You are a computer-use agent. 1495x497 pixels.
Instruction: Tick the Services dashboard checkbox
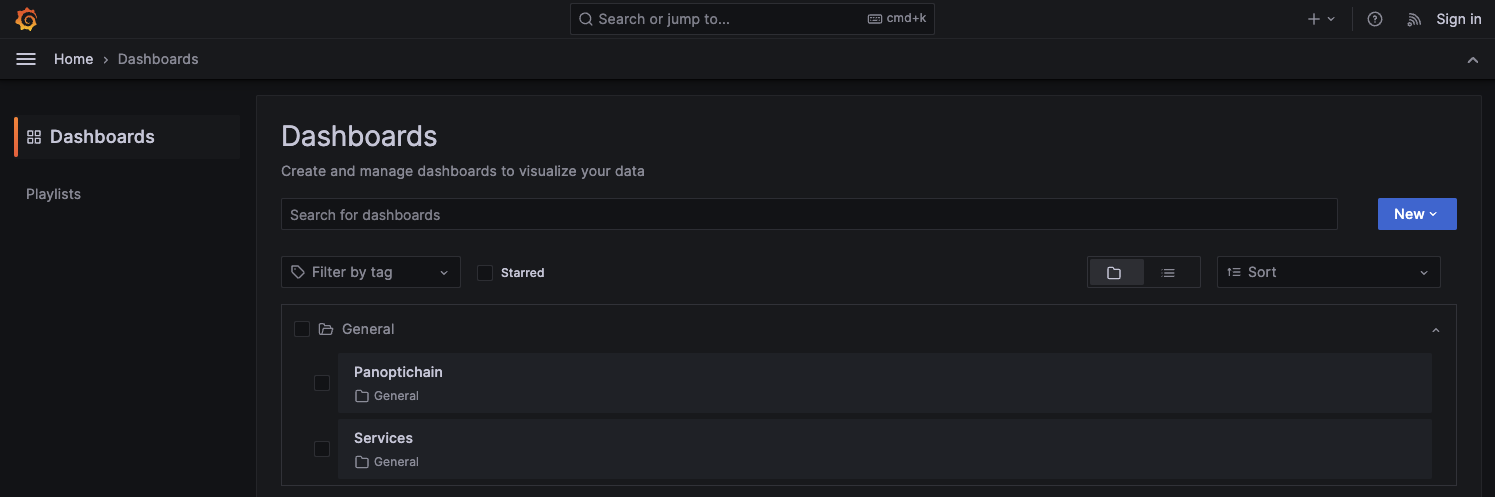point(322,449)
